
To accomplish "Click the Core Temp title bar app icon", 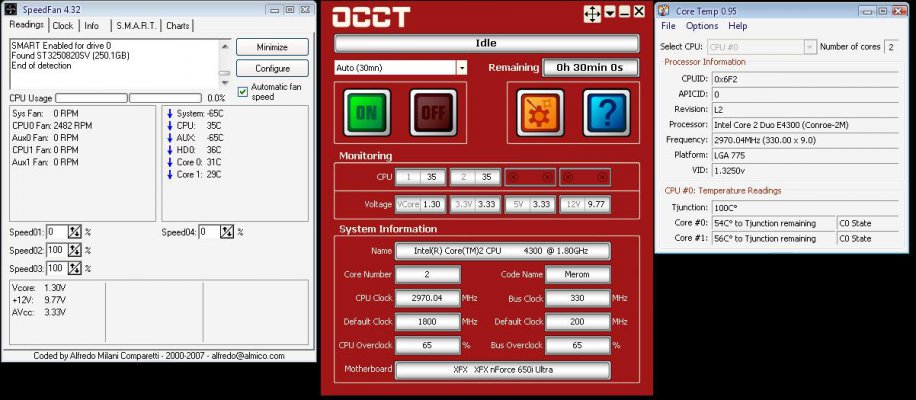I will click(x=665, y=11).
